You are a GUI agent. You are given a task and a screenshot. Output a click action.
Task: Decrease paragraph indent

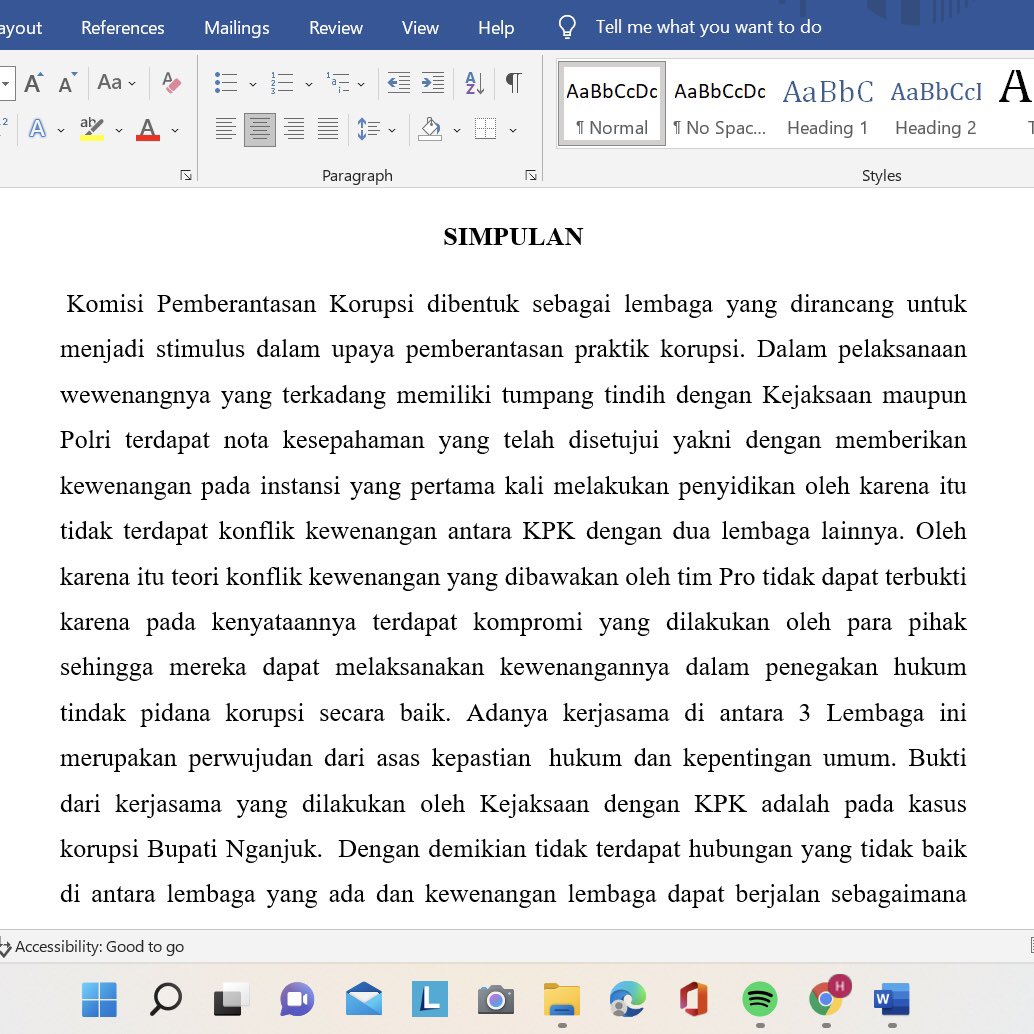click(398, 83)
